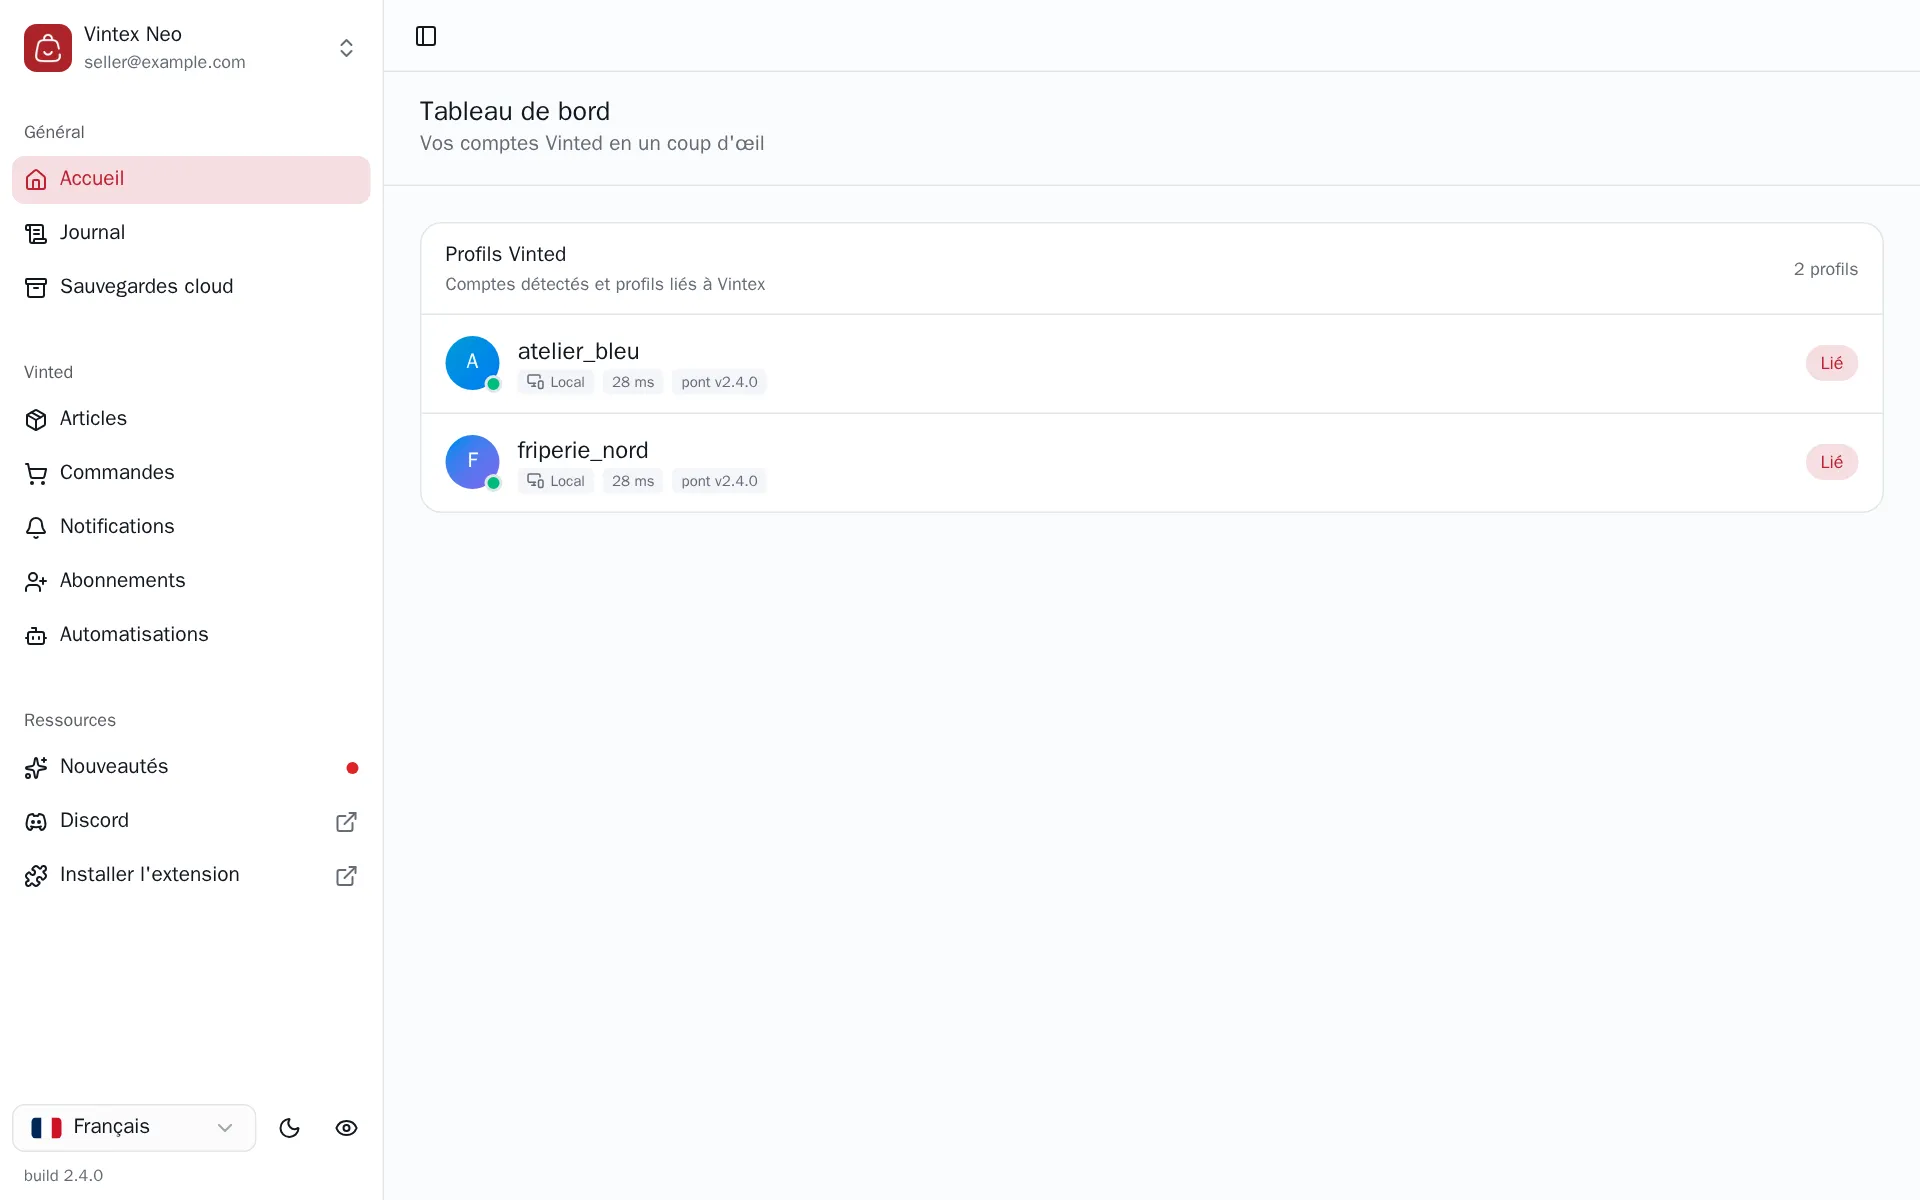Open Nouveautés in the sidebar
Viewport: 1920px width, 1200px height.
pos(191,767)
